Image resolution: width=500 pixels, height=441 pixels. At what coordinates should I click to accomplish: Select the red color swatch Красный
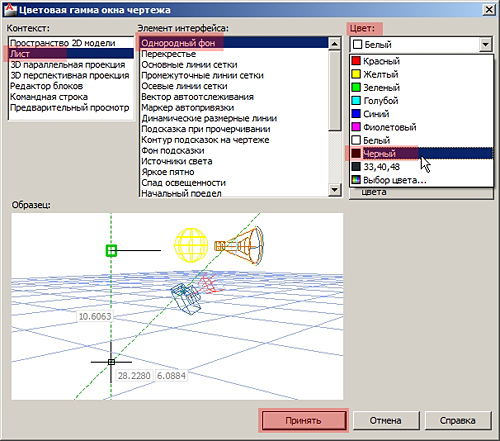click(421, 61)
